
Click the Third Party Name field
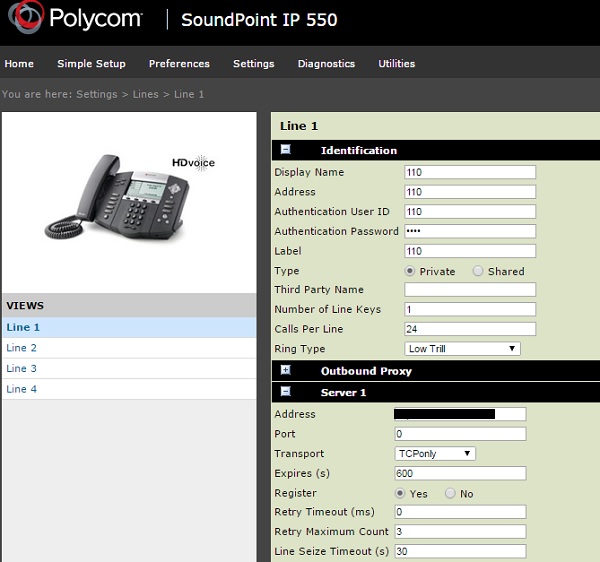coord(470,290)
